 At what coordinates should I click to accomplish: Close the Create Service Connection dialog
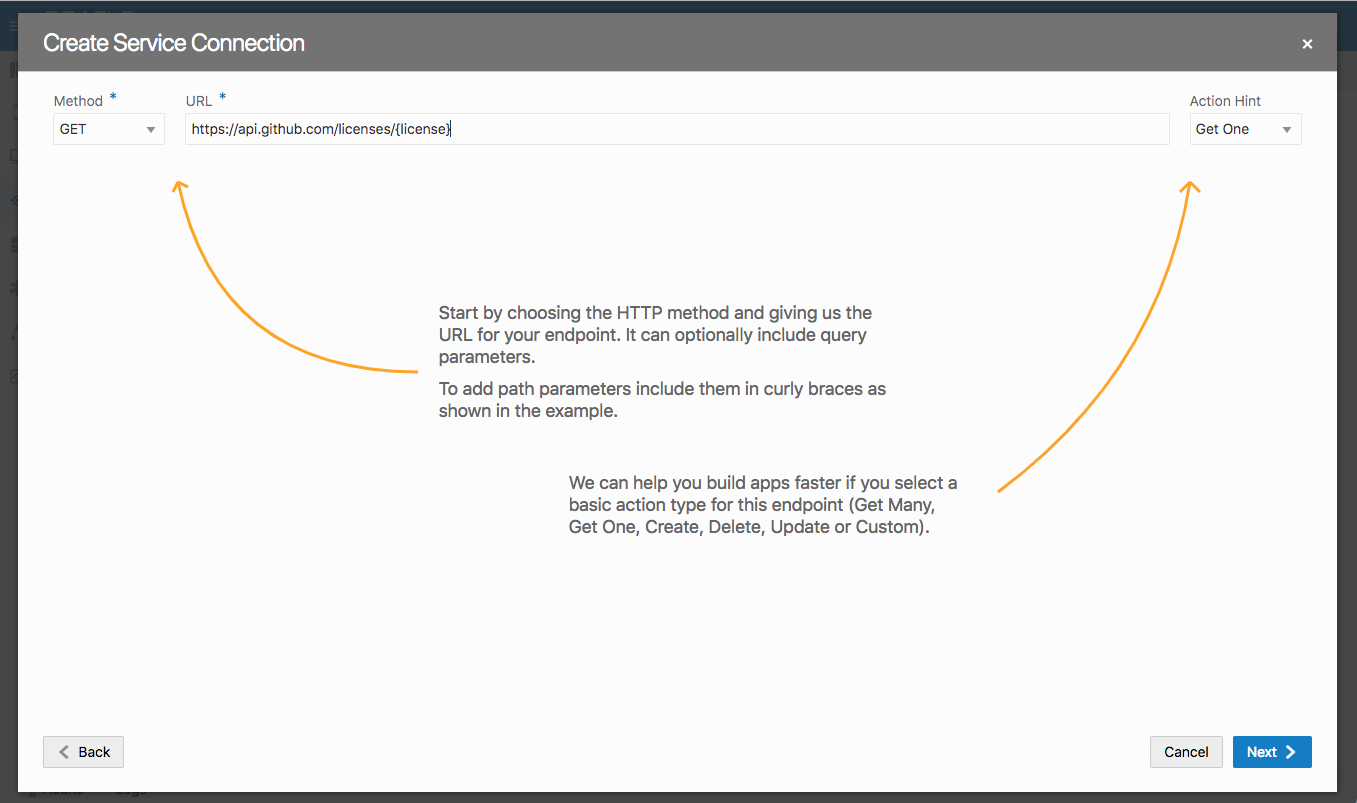pos(1307,43)
